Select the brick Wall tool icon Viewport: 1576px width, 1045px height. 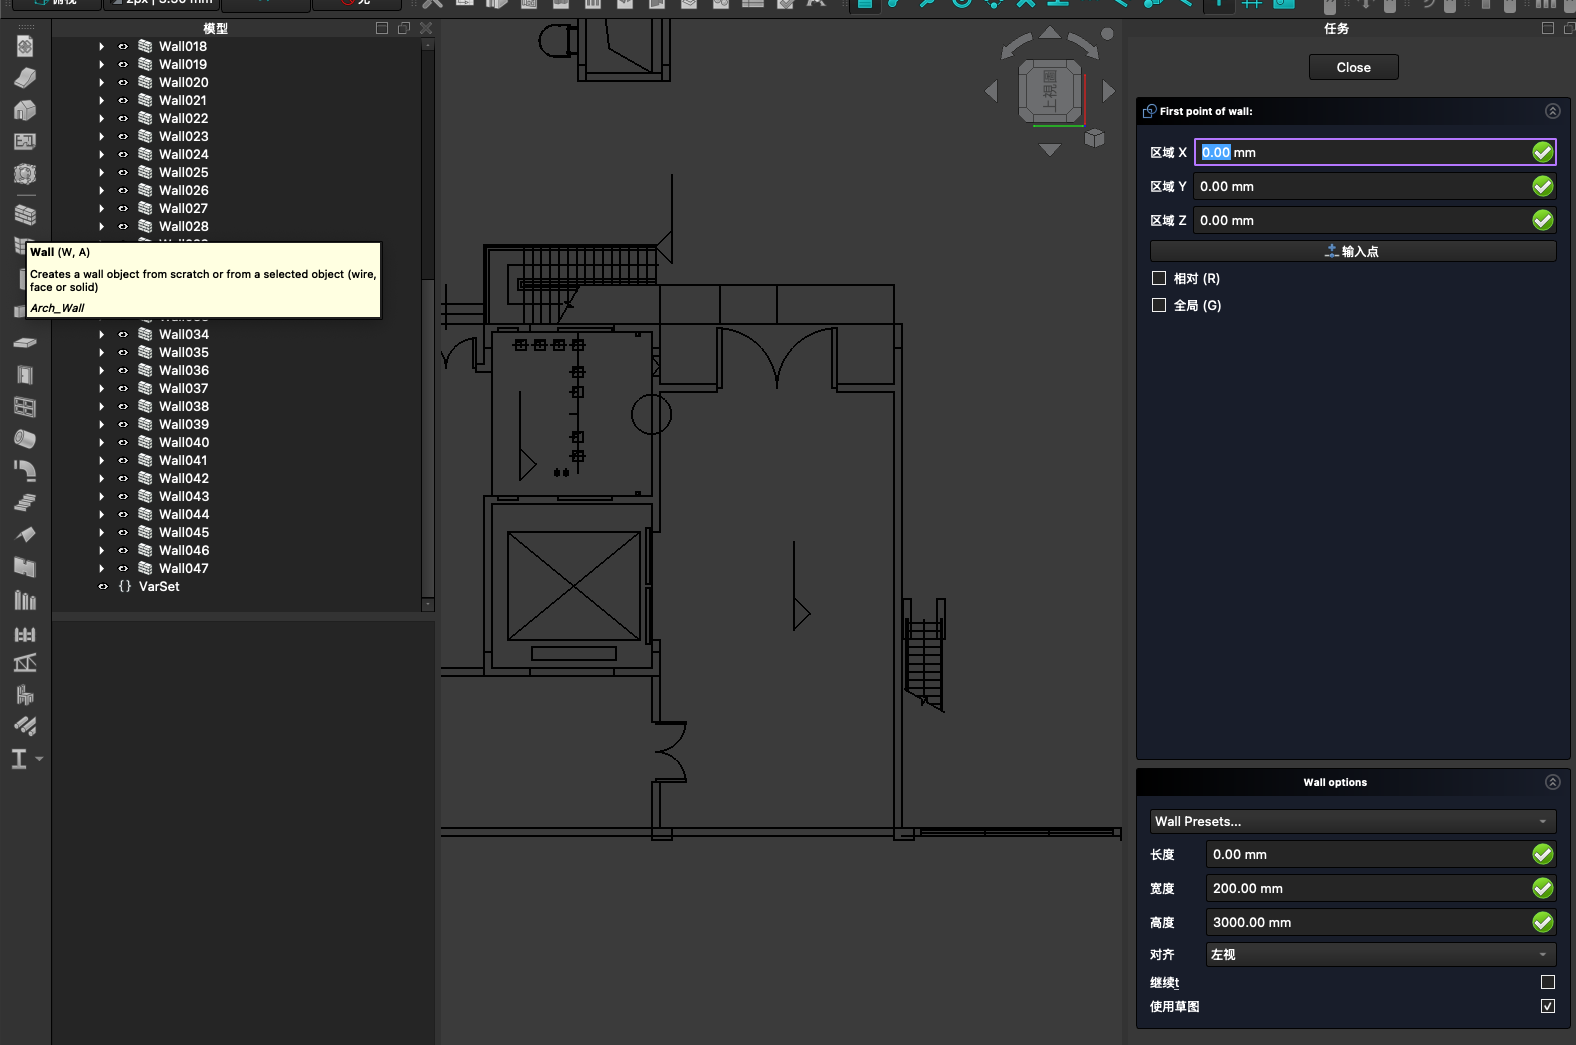point(25,215)
